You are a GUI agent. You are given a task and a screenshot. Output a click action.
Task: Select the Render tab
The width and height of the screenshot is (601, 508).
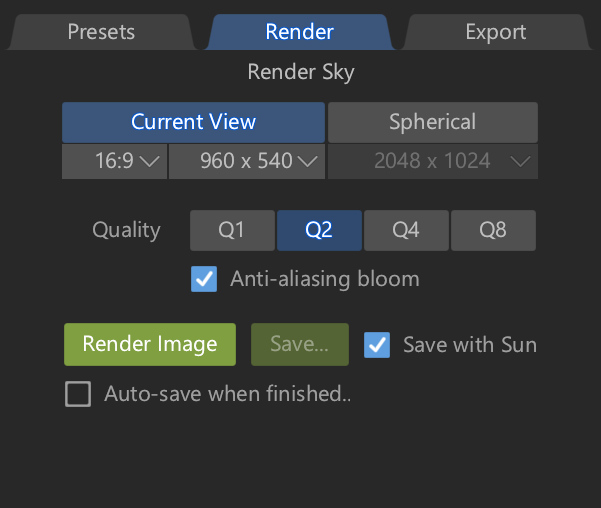(x=299, y=32)
